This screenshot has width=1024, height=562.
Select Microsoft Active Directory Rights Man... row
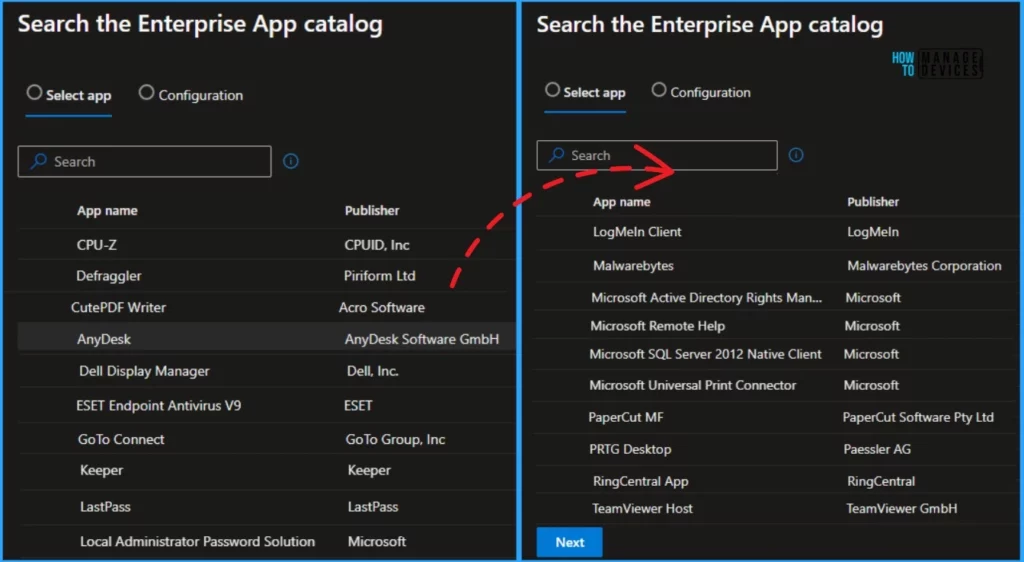coord(775,298)
